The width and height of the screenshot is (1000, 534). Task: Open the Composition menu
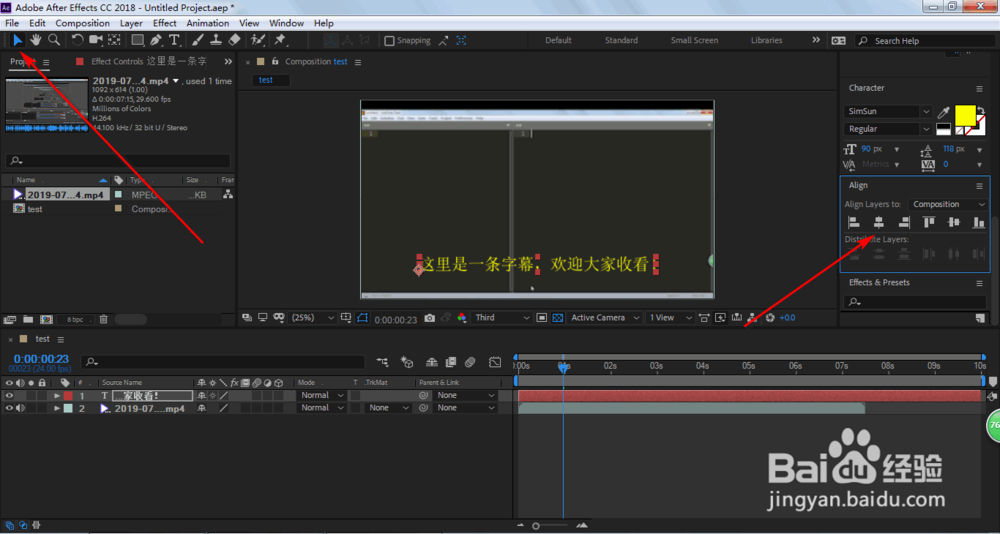coord(82,23)
